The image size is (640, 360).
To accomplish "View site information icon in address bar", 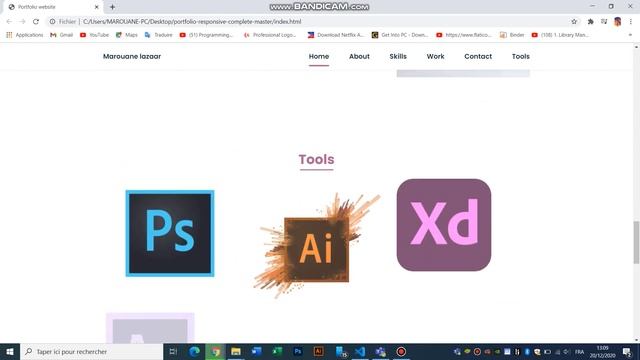I will (x=52, y=22).
